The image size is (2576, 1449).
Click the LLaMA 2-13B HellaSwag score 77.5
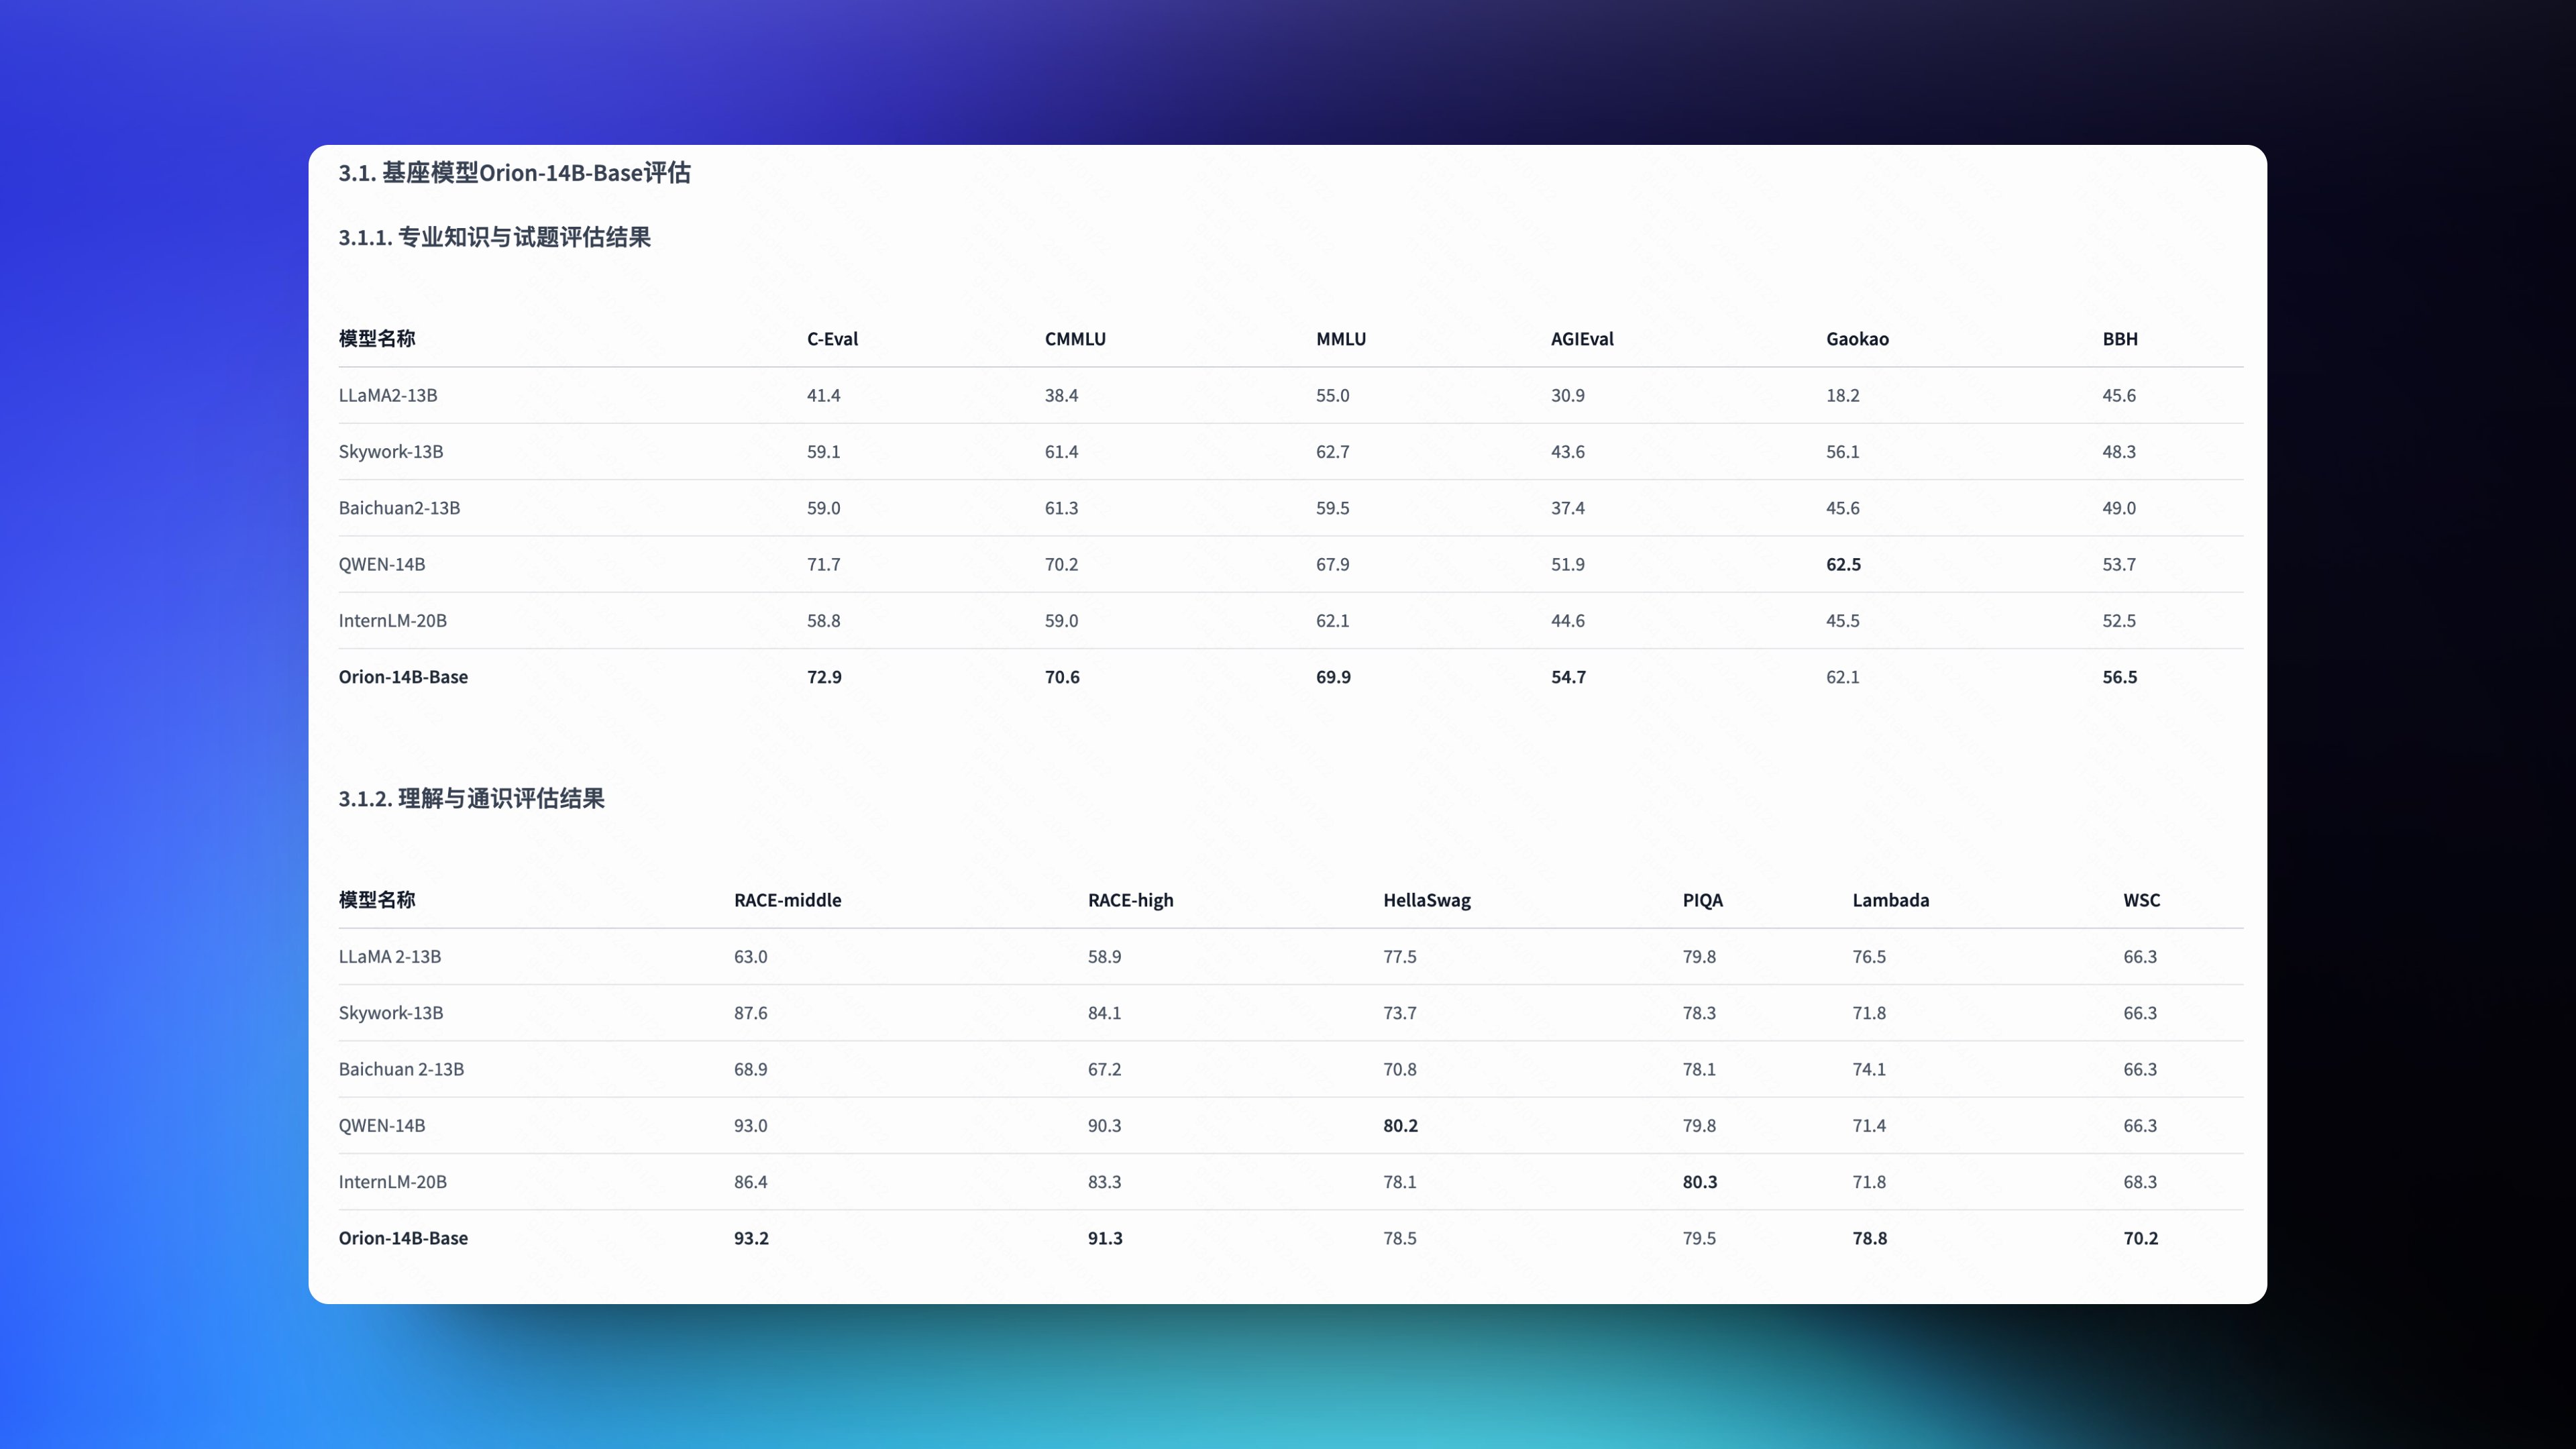pyautogui.click(x=1399, y=957)
